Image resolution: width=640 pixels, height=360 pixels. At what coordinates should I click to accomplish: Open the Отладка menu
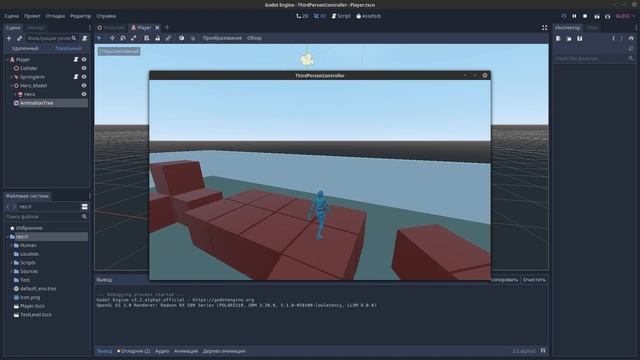click(55, 16)
